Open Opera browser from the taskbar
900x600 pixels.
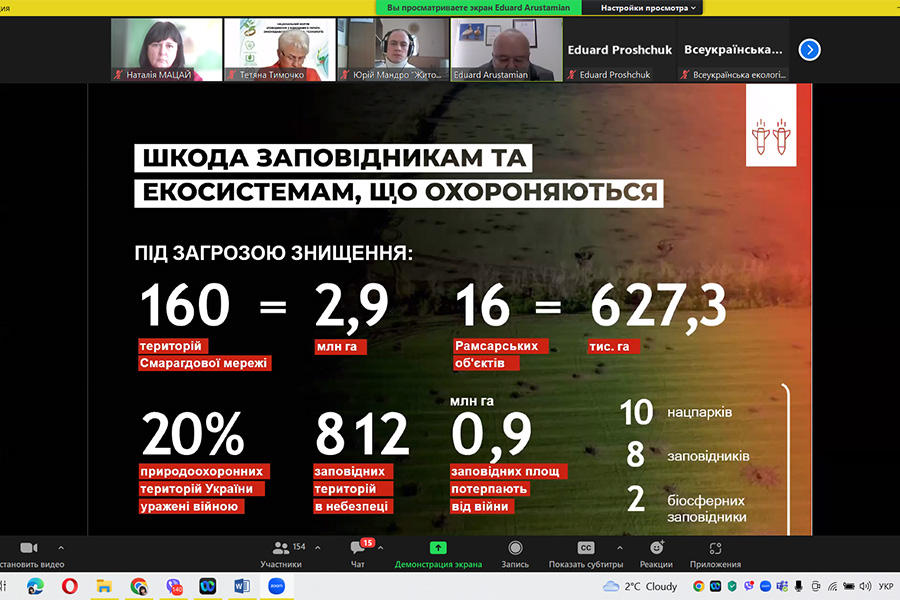pos(70,586)
